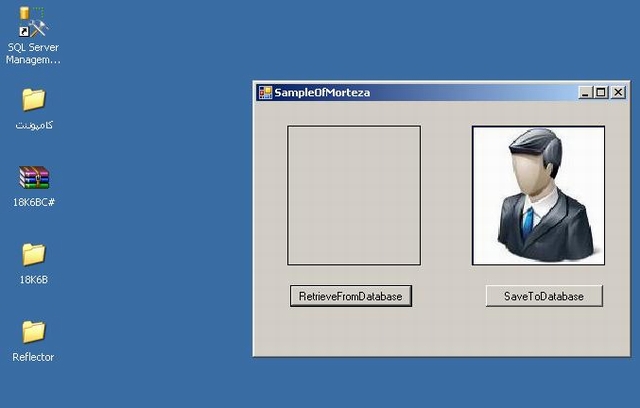This screenshot has width=640, height=408.
Task: Select the Reflector folder icon
Action: (x=33, y=332)
